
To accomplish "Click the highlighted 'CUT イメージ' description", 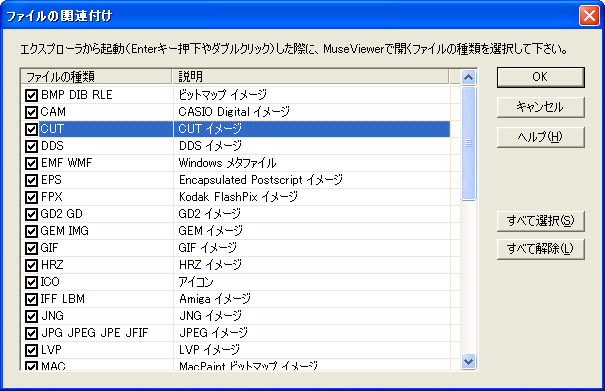I will (210, 129).
